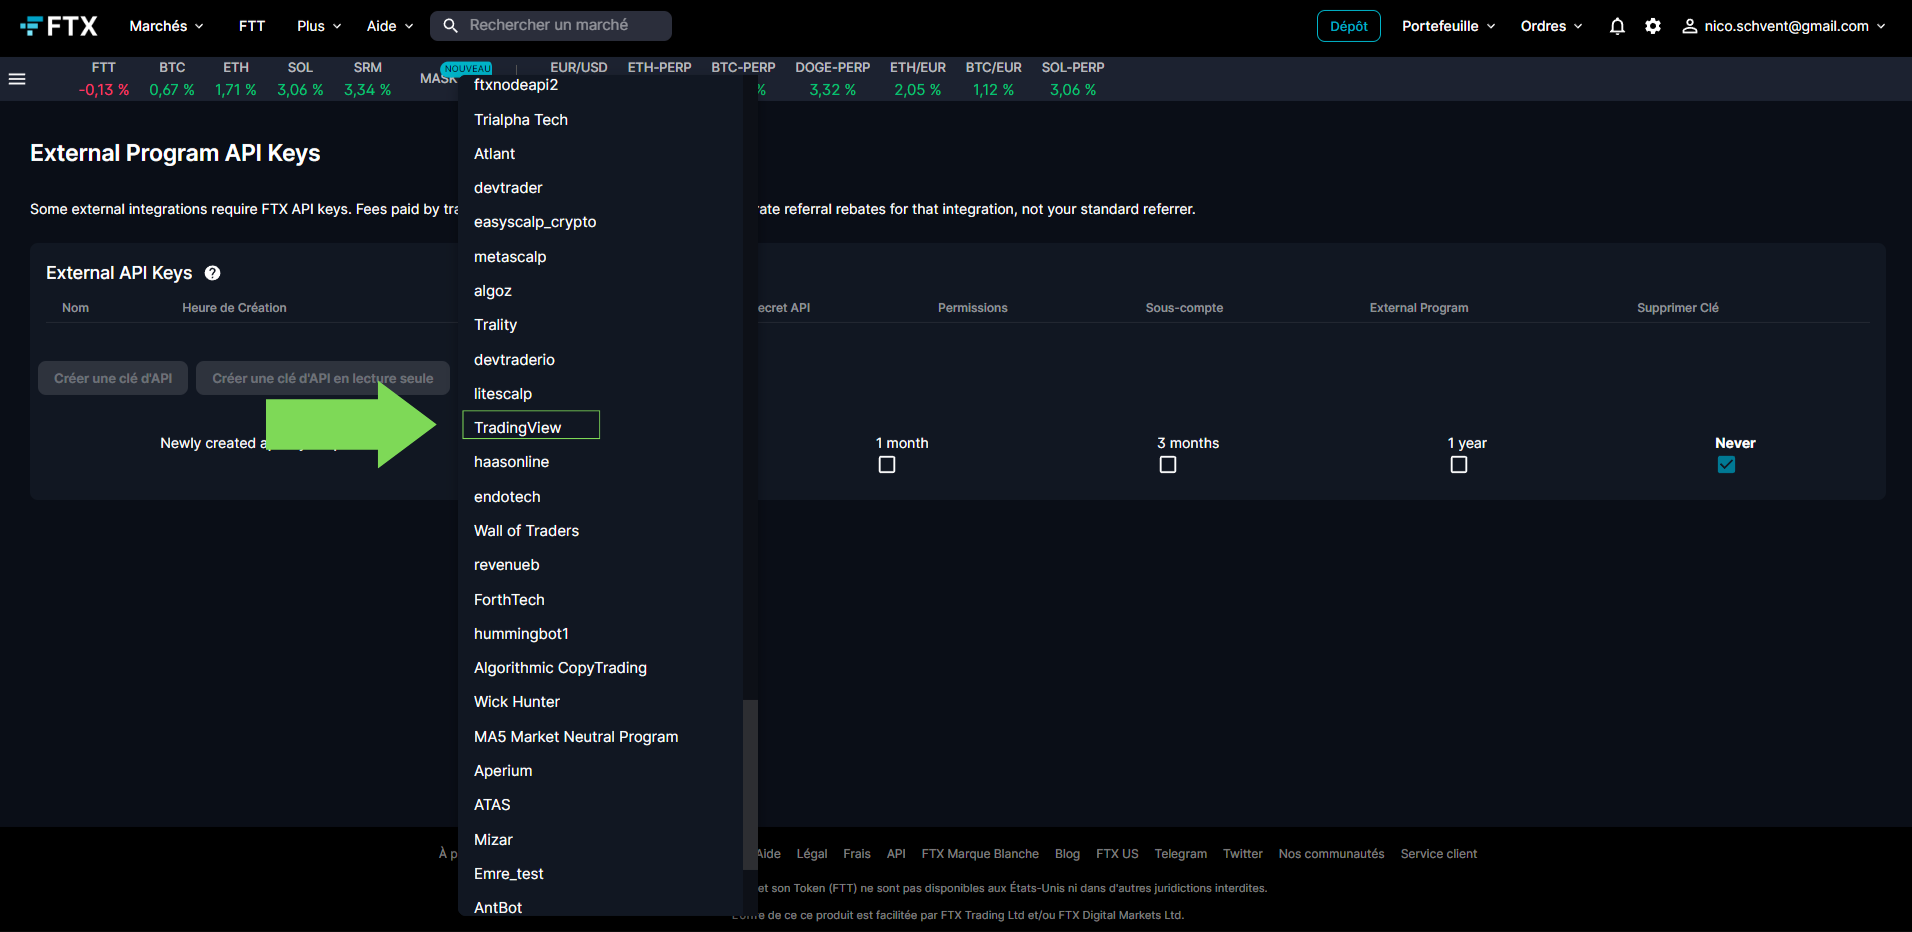This screenshot has width=1912, height=932.
Task: Check the "1 month" expiration checkbox
Action: point(886,464)
